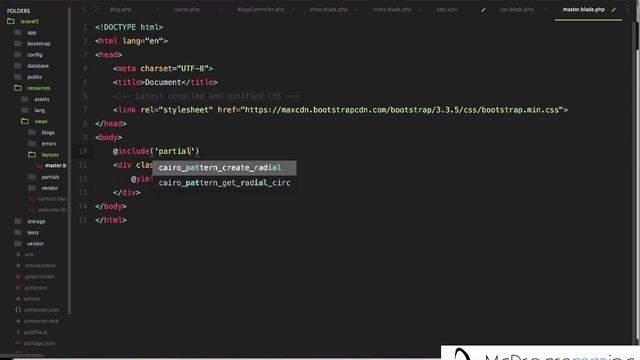Image resolution: width=640 pixels, height=360 pixels.
Task: Click the config folder icon
Action: (18, 54)
